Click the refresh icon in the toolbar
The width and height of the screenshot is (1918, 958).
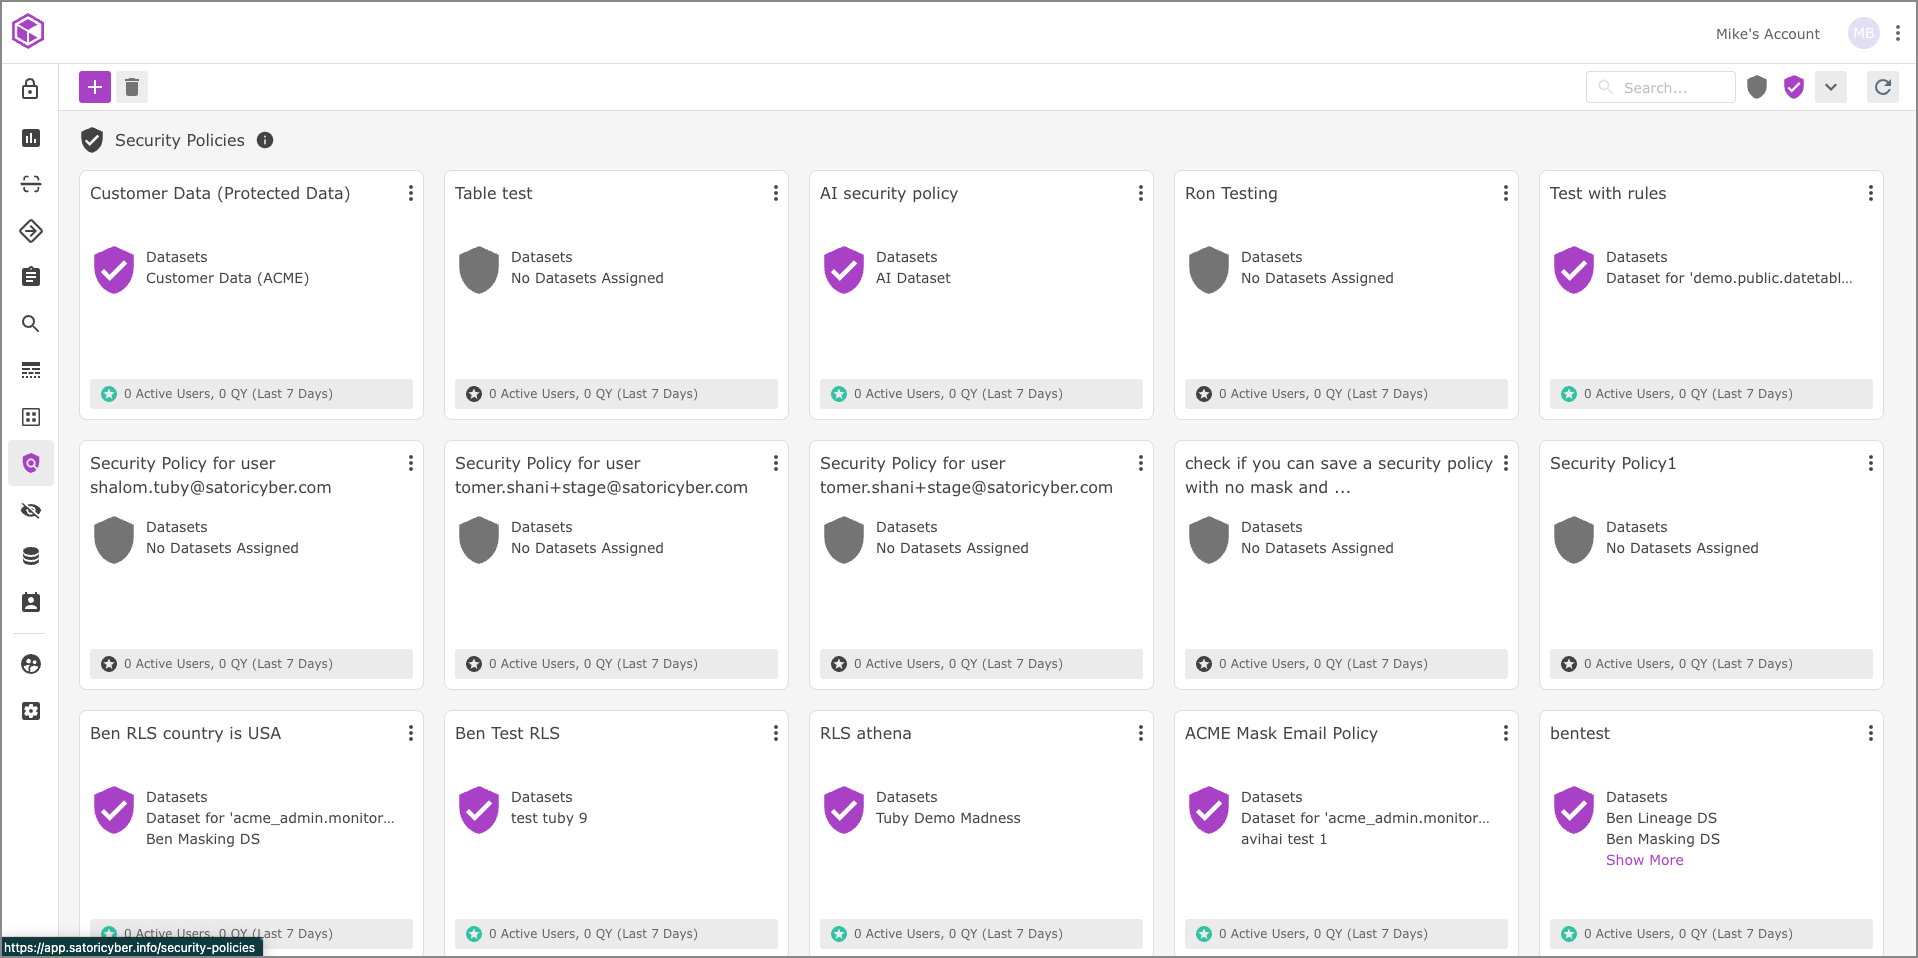pos(1882,87)
